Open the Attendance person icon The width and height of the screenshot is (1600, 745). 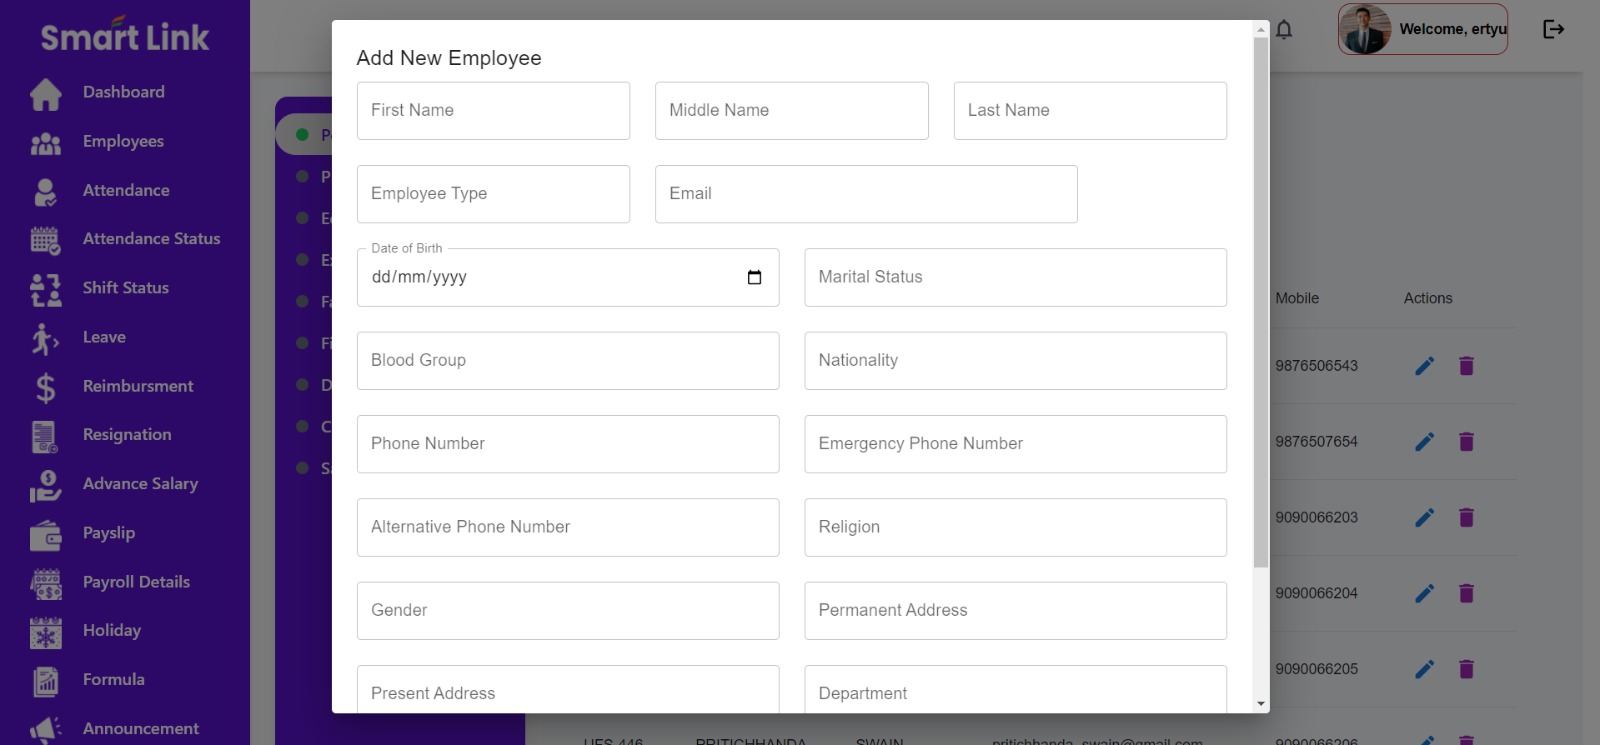tap(45, 191)
